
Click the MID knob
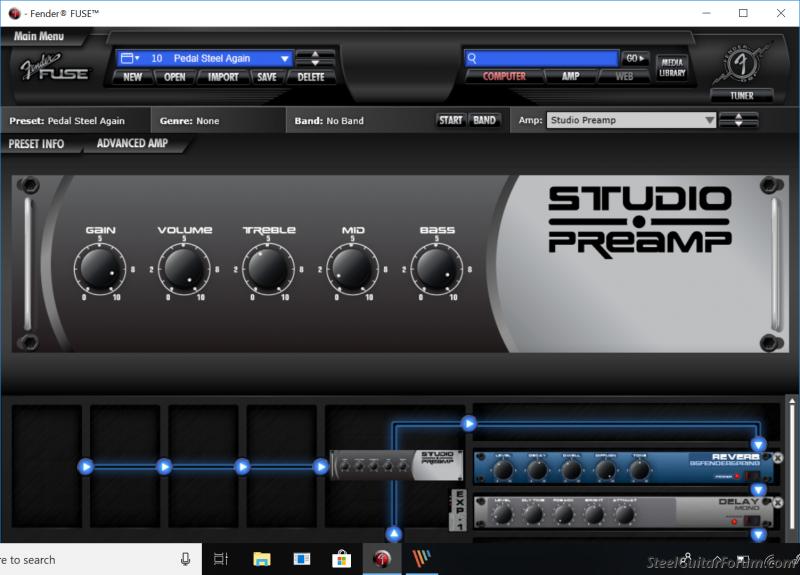tap(353, 269)
